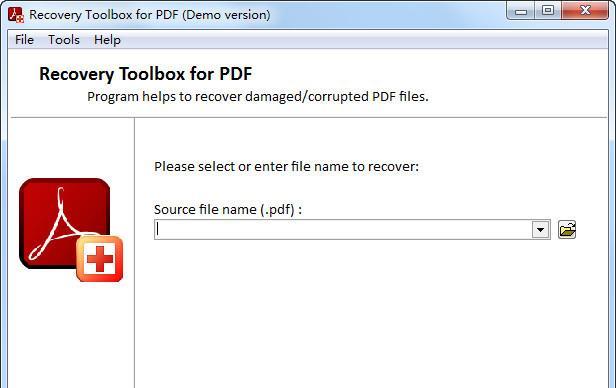The height and width of the screenshot is (388, 616).
Task: Open the Tools menu
Action: coord(64,40)
